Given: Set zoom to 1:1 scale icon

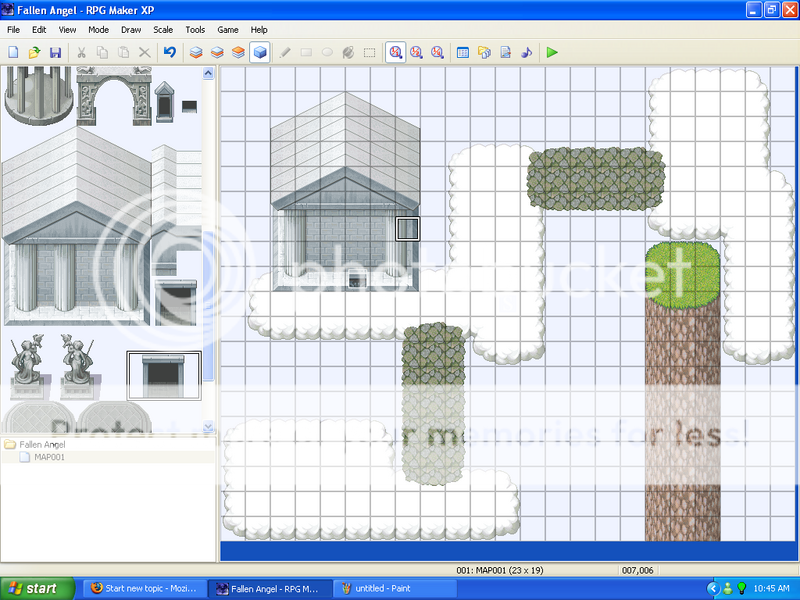Looking at the screenshot, I should click(x=396, y=52).
